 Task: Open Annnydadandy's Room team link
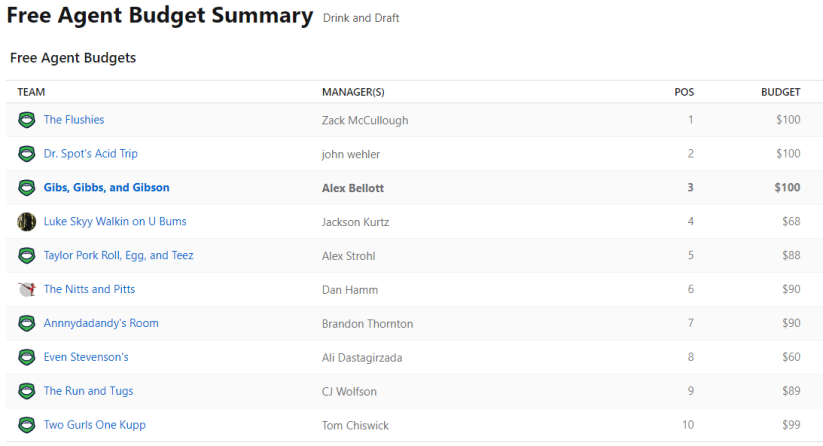tap(101, 324)
